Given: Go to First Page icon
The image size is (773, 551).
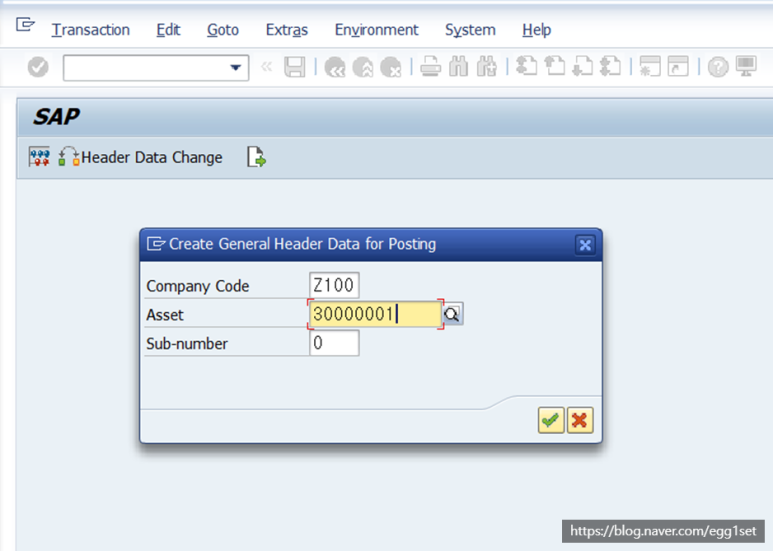Looking at the screenshot, I should click(x=526, y=66).
